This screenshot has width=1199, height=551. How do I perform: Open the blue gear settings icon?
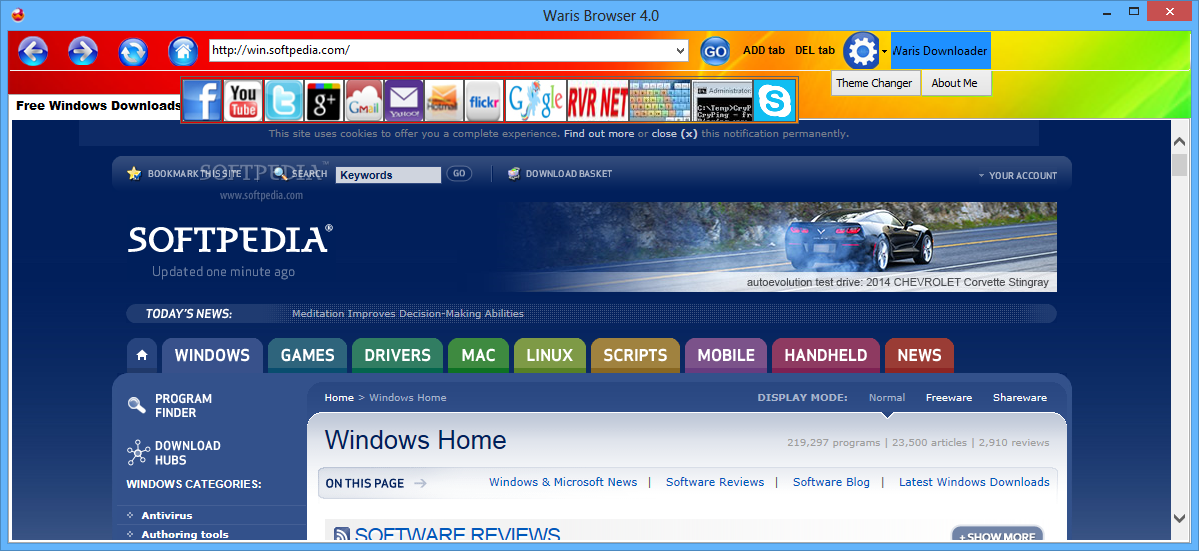862,51
